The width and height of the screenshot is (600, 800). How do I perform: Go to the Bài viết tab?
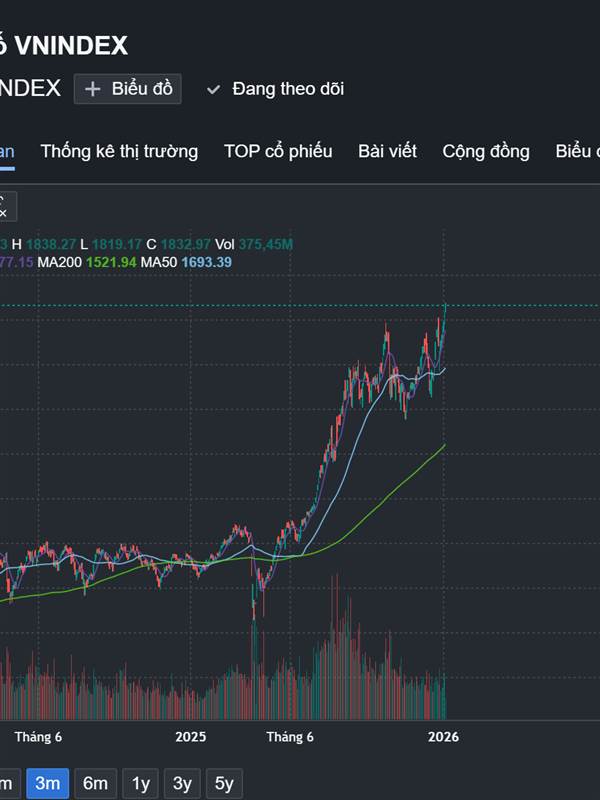(x=387, y=151)
